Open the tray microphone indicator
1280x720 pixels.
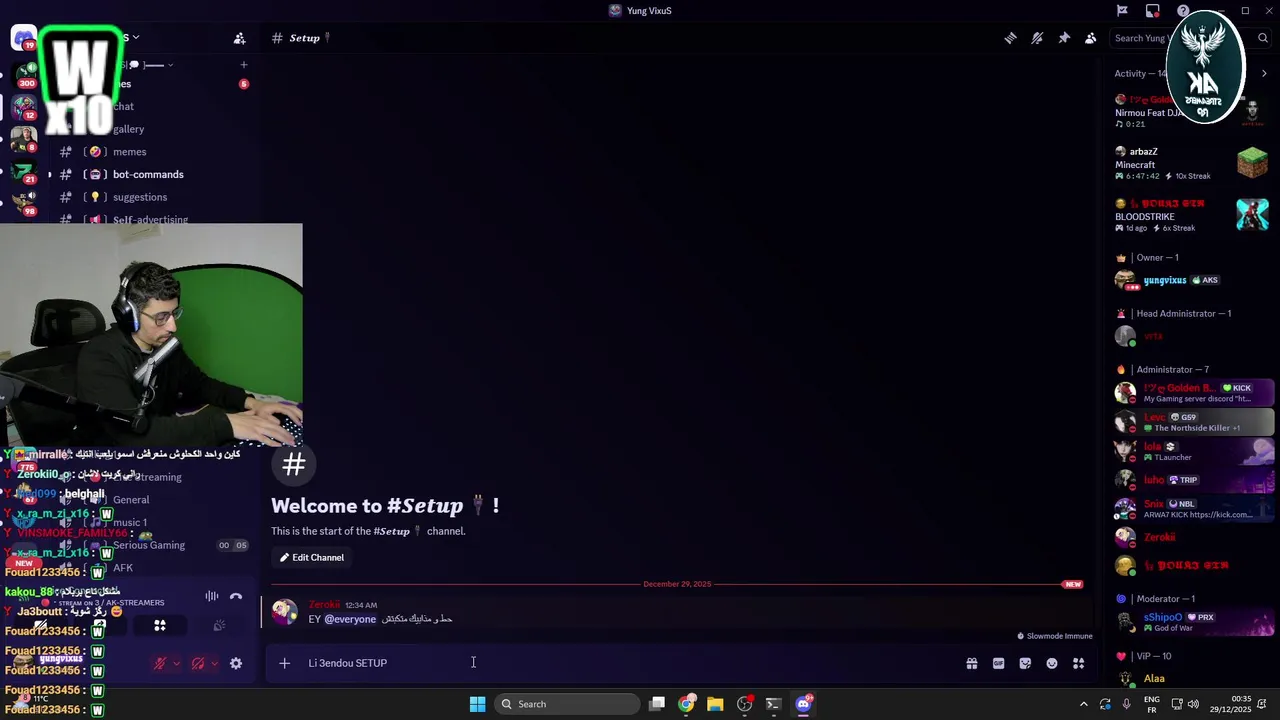pos(1127,704)
